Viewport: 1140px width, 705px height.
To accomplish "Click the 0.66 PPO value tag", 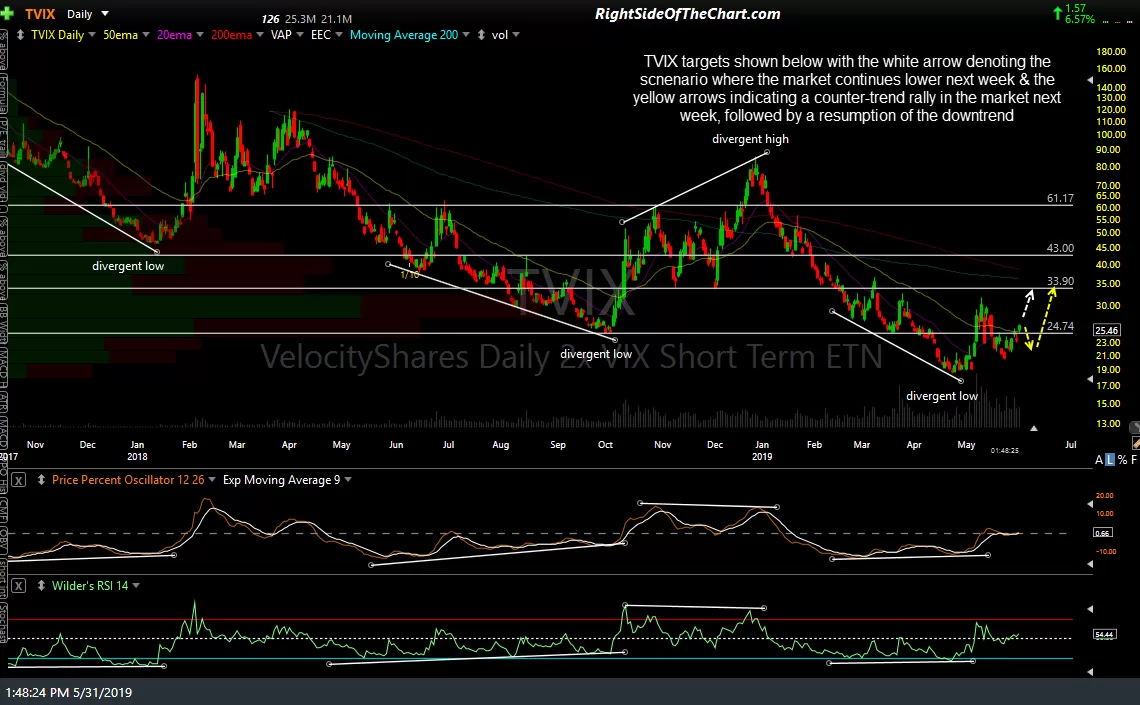I will coord(1102,533).
